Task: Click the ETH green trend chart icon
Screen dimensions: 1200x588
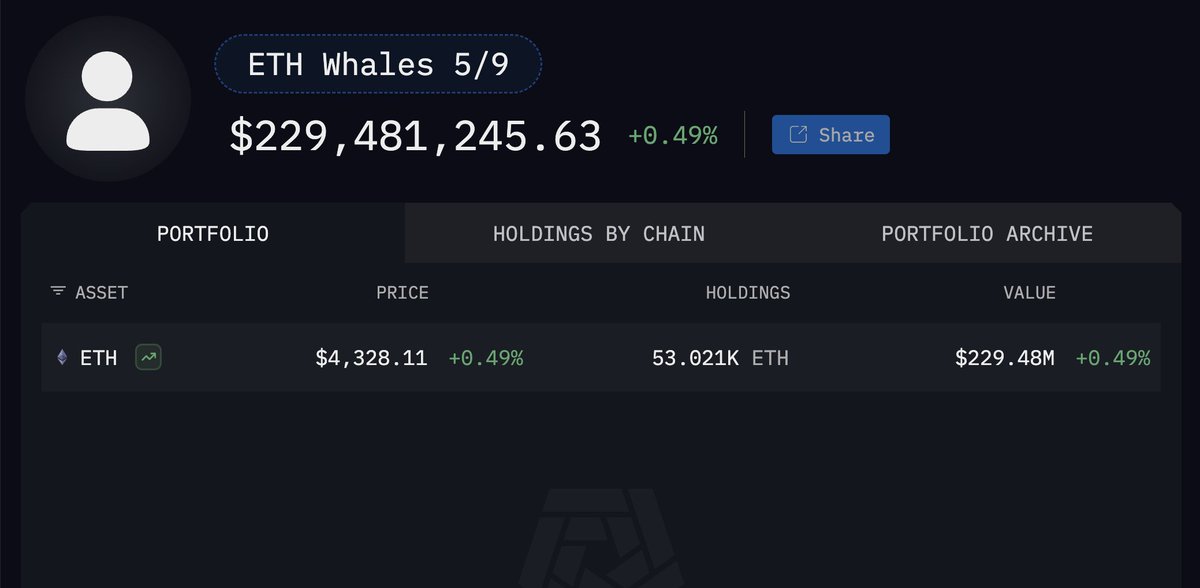Action: click(148, 357)
